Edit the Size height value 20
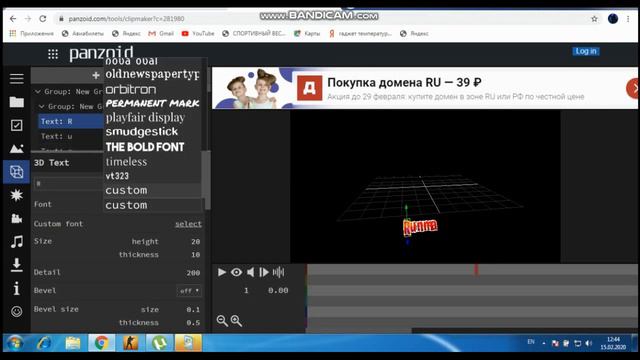The width and height of the screenshot is (640, 360). 196,242
